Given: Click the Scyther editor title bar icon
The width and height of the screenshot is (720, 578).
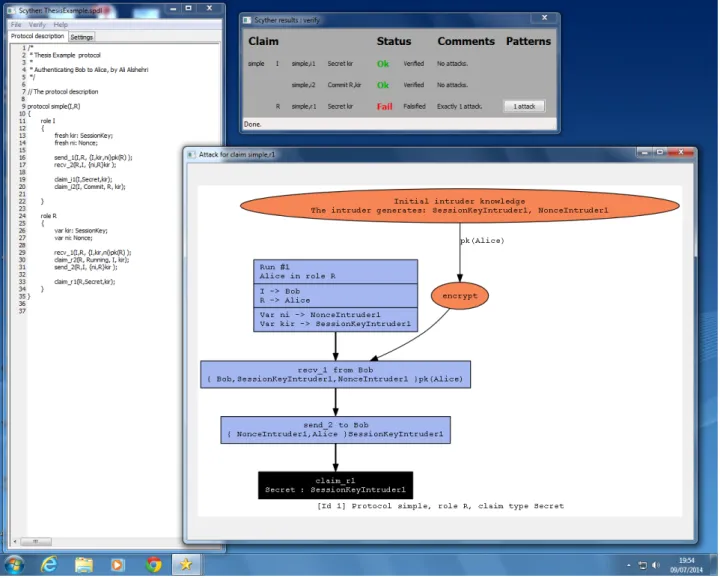Looking at the screenshot, I should pos(11,10).
